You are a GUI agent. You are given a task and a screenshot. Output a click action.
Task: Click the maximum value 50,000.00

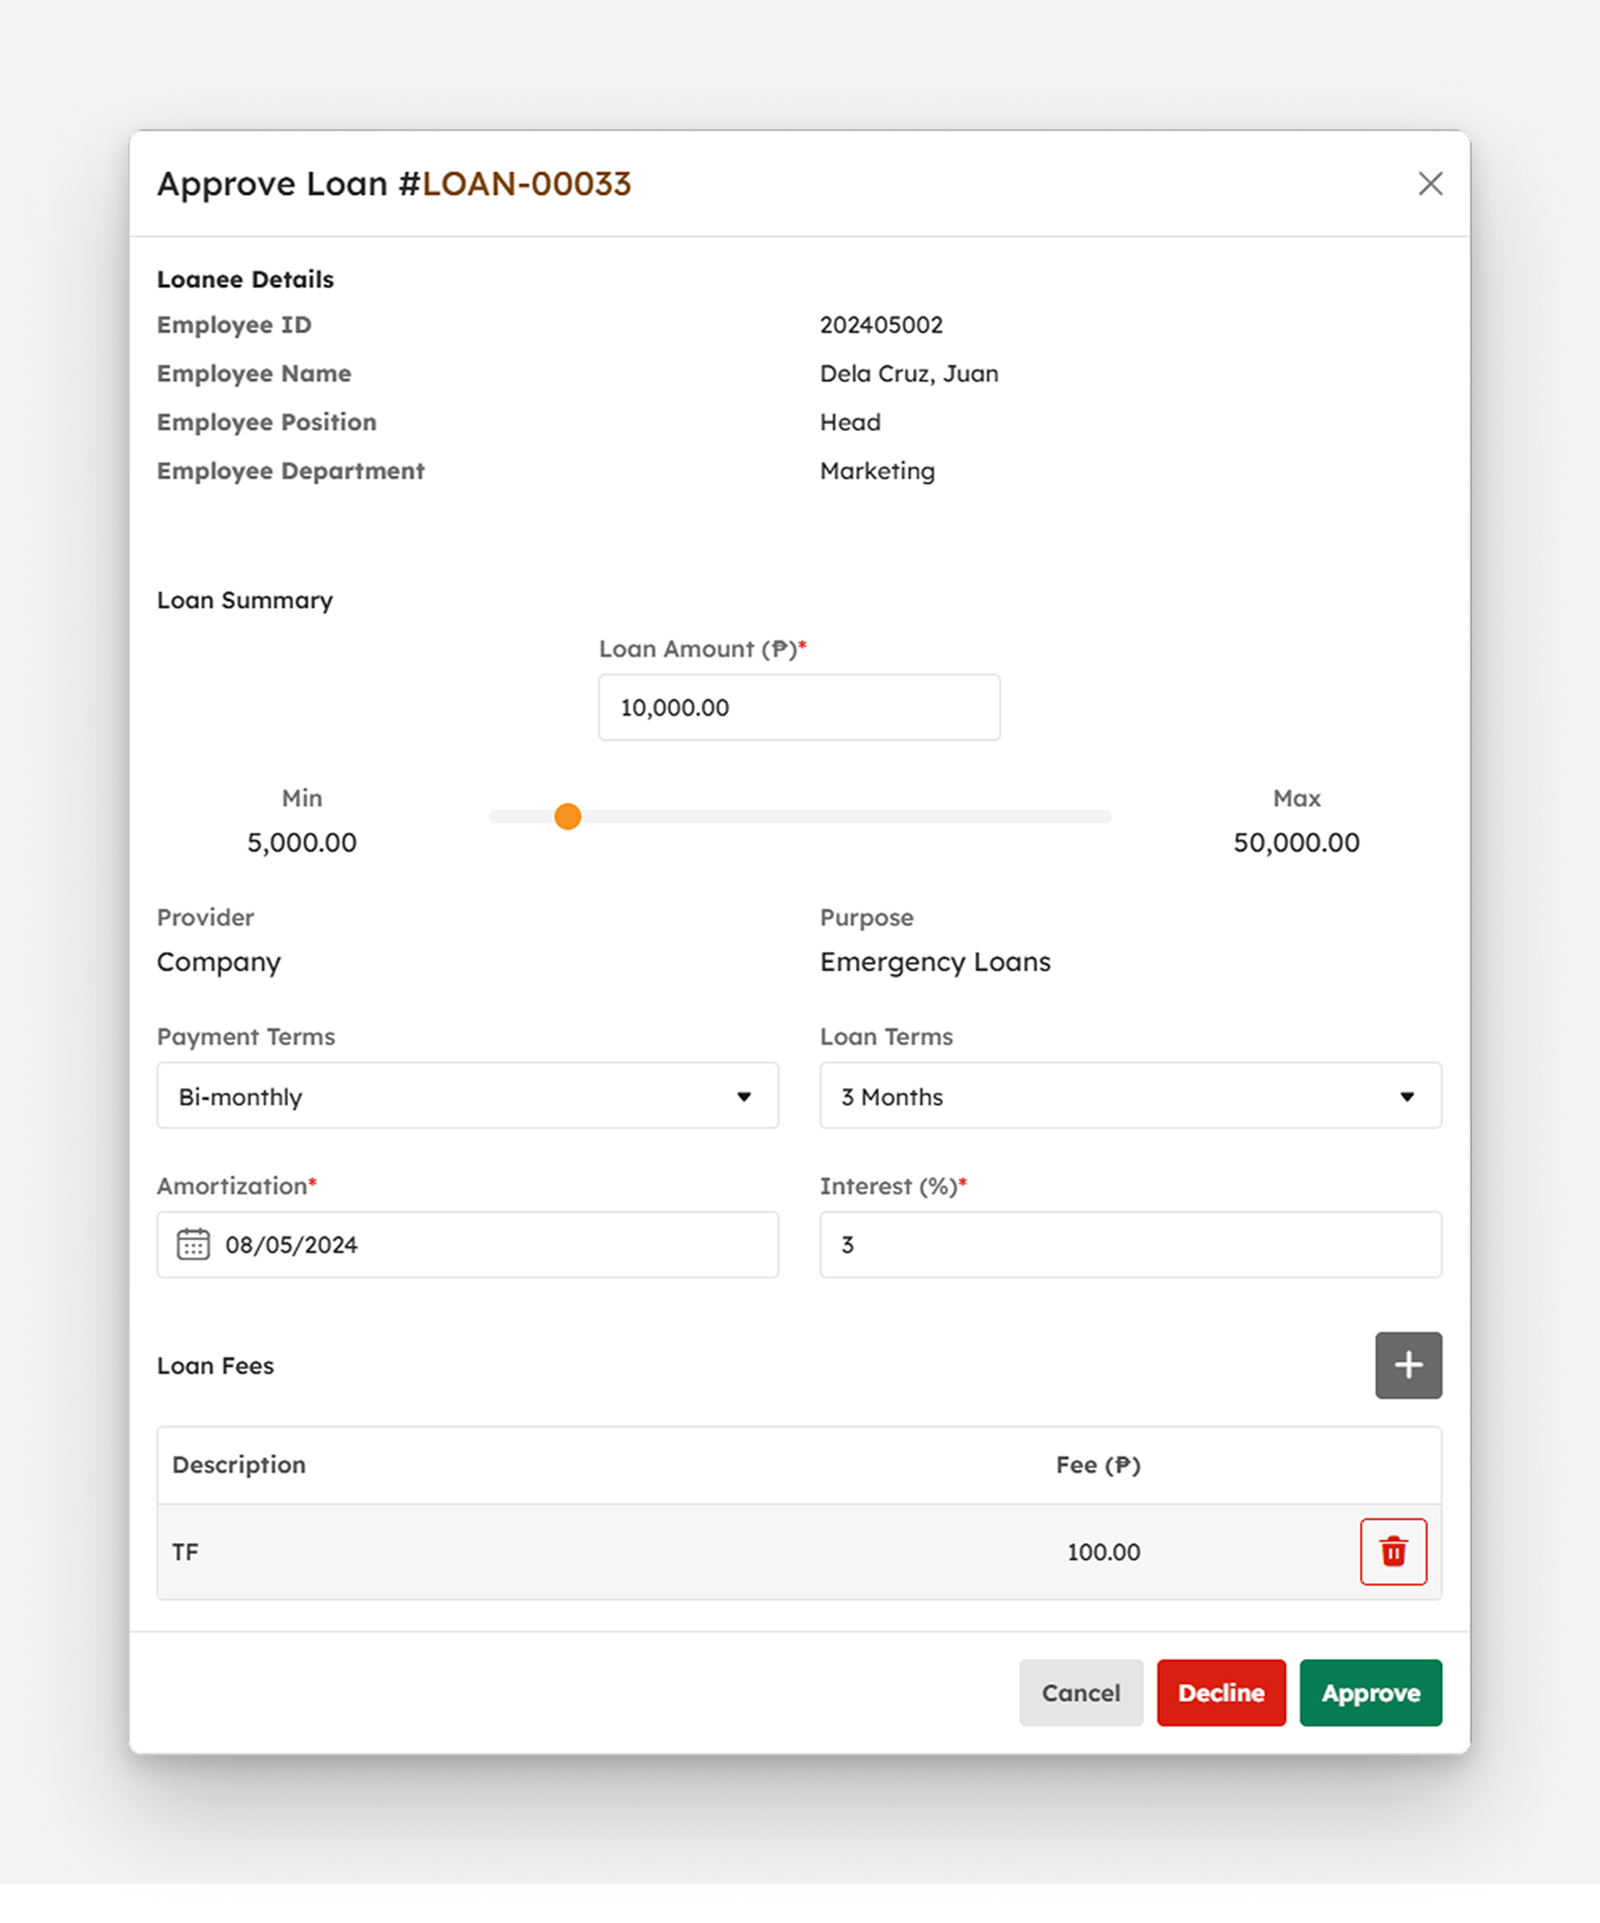[1296, 842]
